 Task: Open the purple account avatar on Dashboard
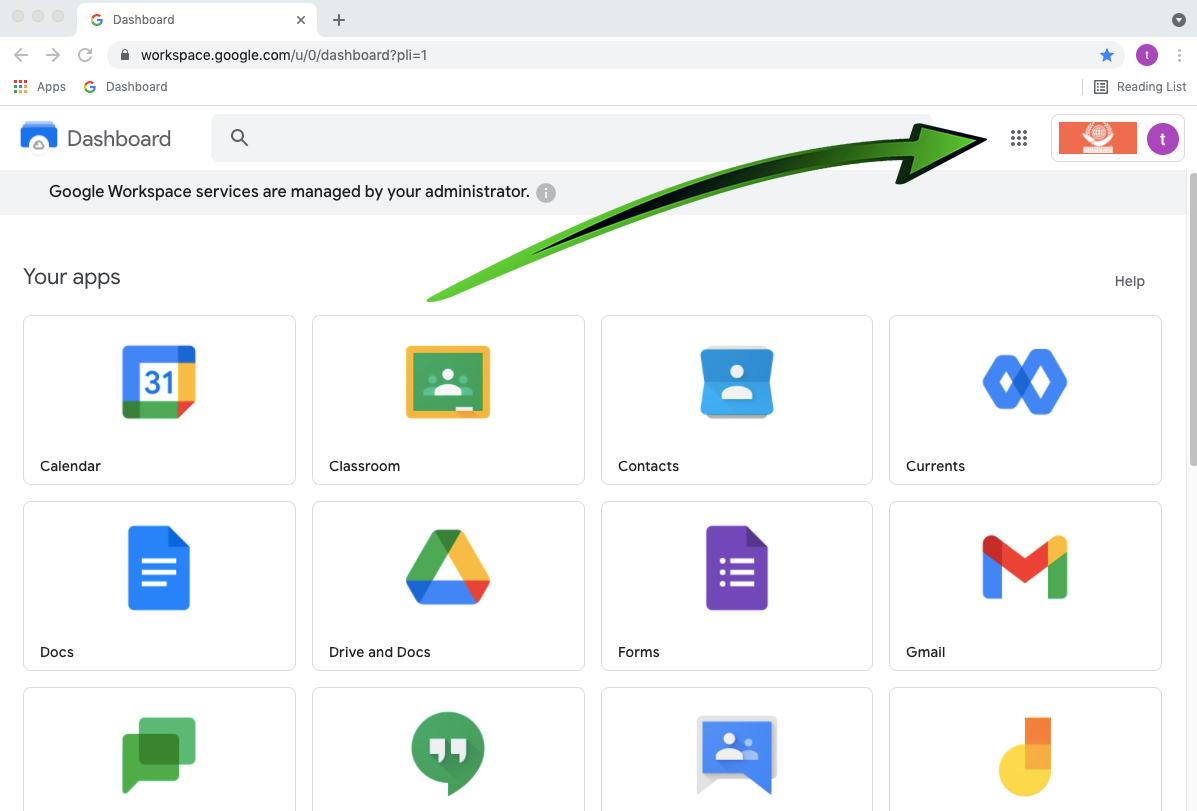tap(1162, 139)
